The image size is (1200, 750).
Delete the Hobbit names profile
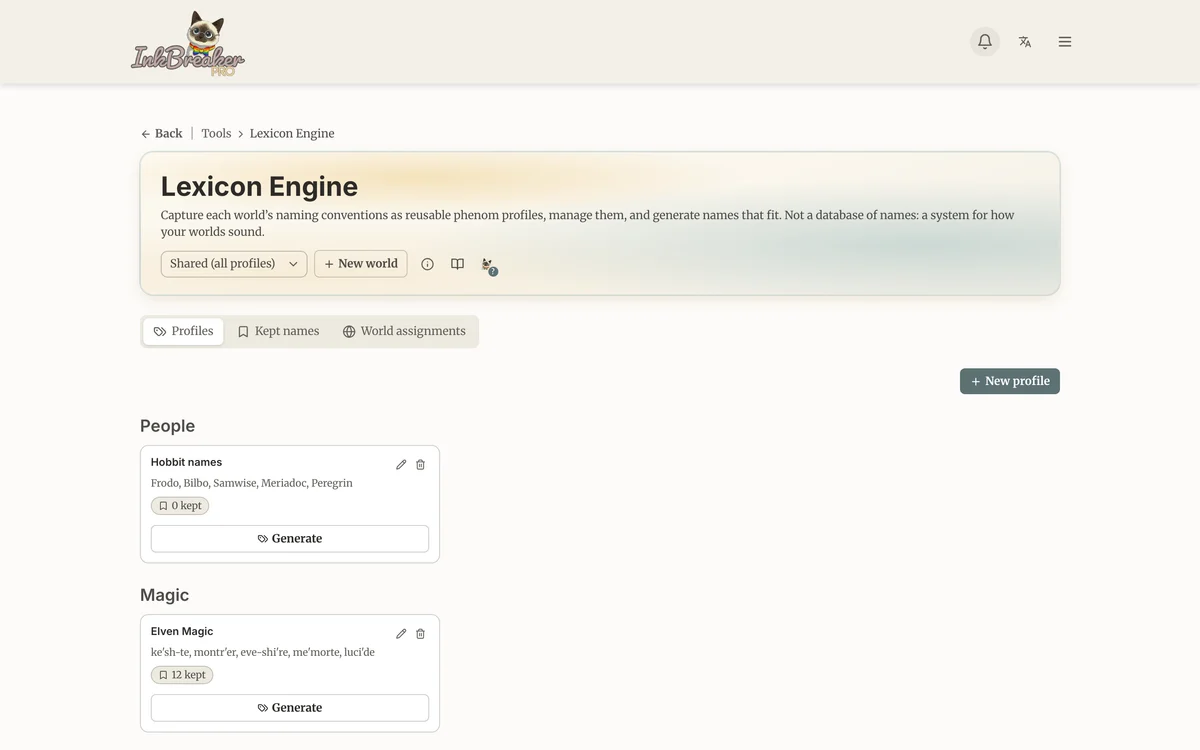(420, 464)
